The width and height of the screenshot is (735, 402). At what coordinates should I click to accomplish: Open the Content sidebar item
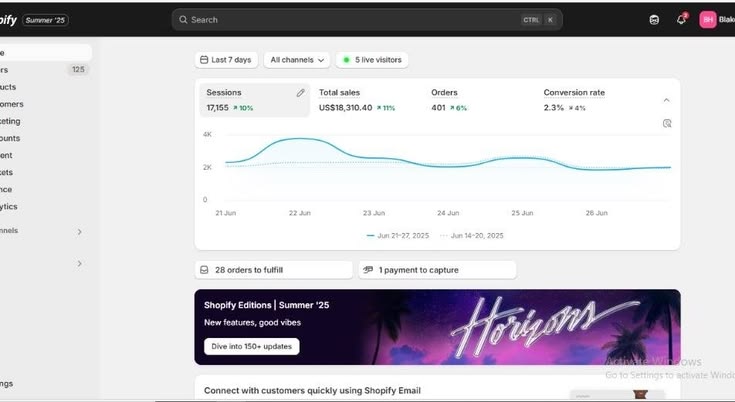[x=45, y=155]
